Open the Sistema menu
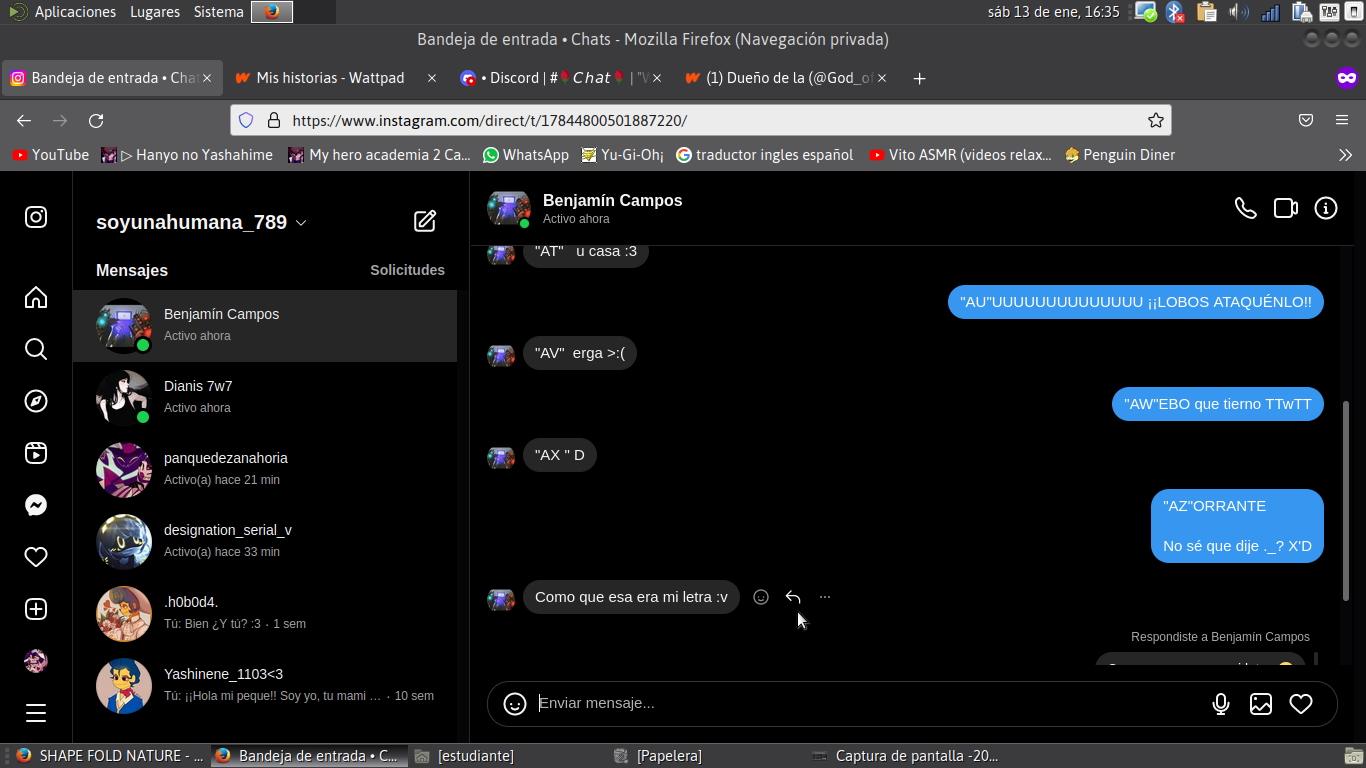The image size is (1366, 768). point(218,12)
